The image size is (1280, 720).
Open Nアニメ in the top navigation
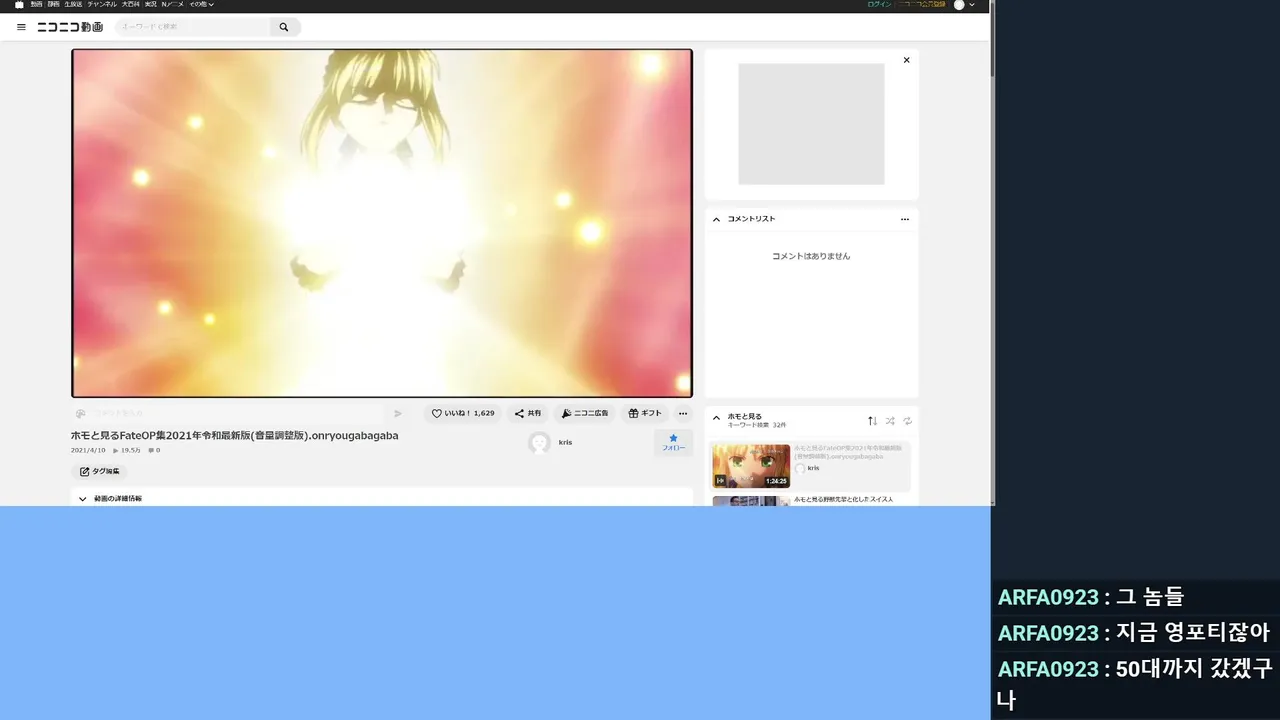click(x=172, y=5)
